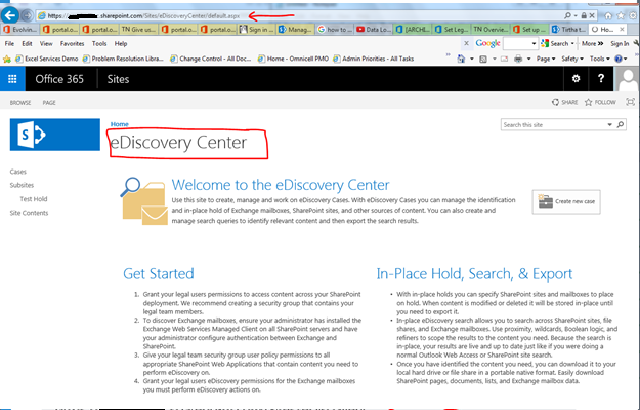Open the browser gear Tools icon

point(633,16)
